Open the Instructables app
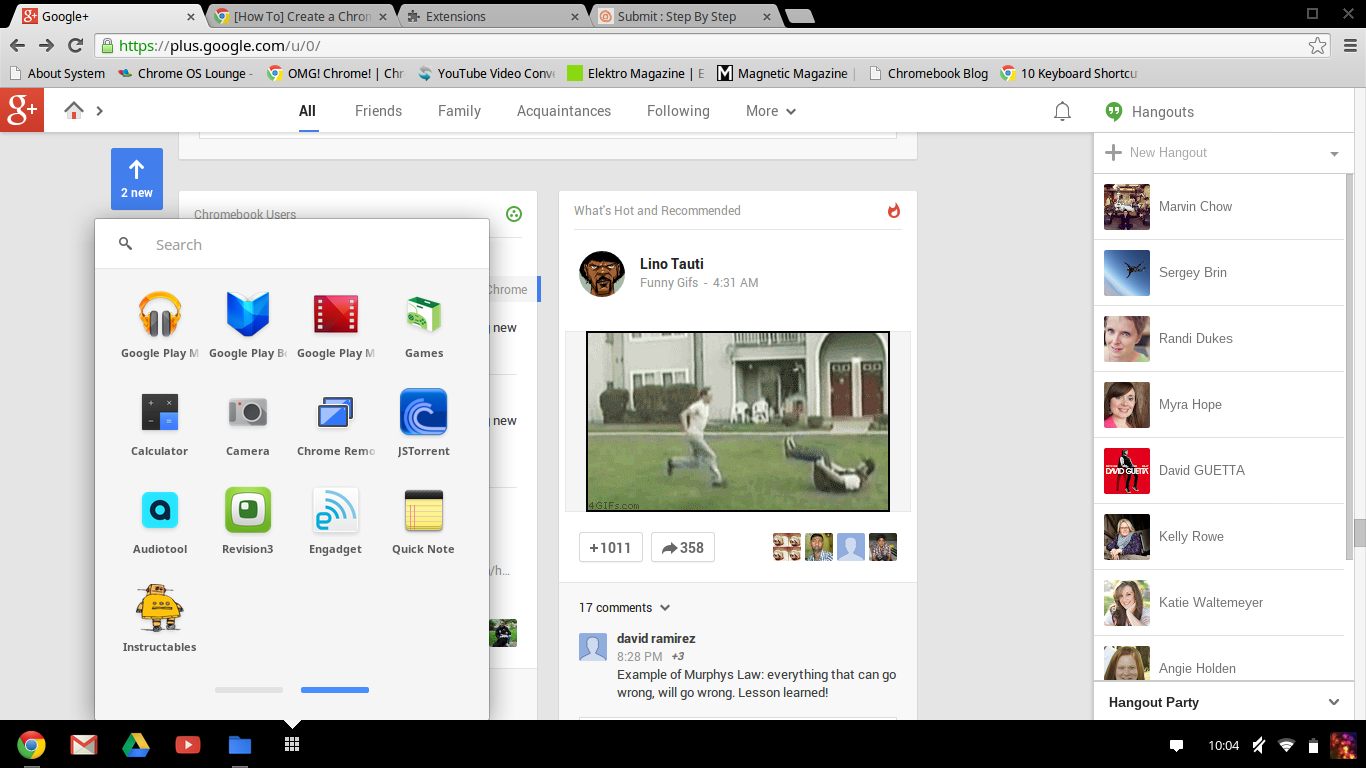The width and height of the screenshot is (1366, 768). click(159, 607)
